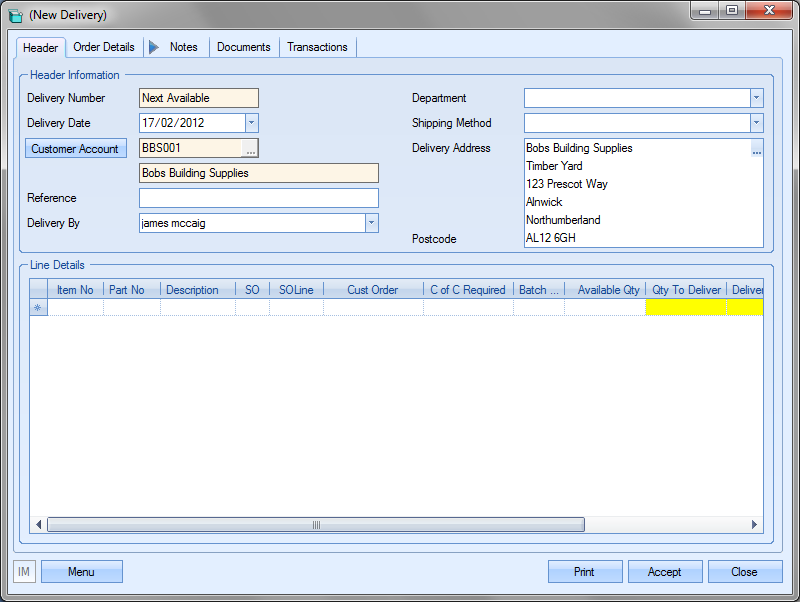
Task: Click the Customer Account browse ellipsis button
Action: pyautogui.click(x=251, y=148)
